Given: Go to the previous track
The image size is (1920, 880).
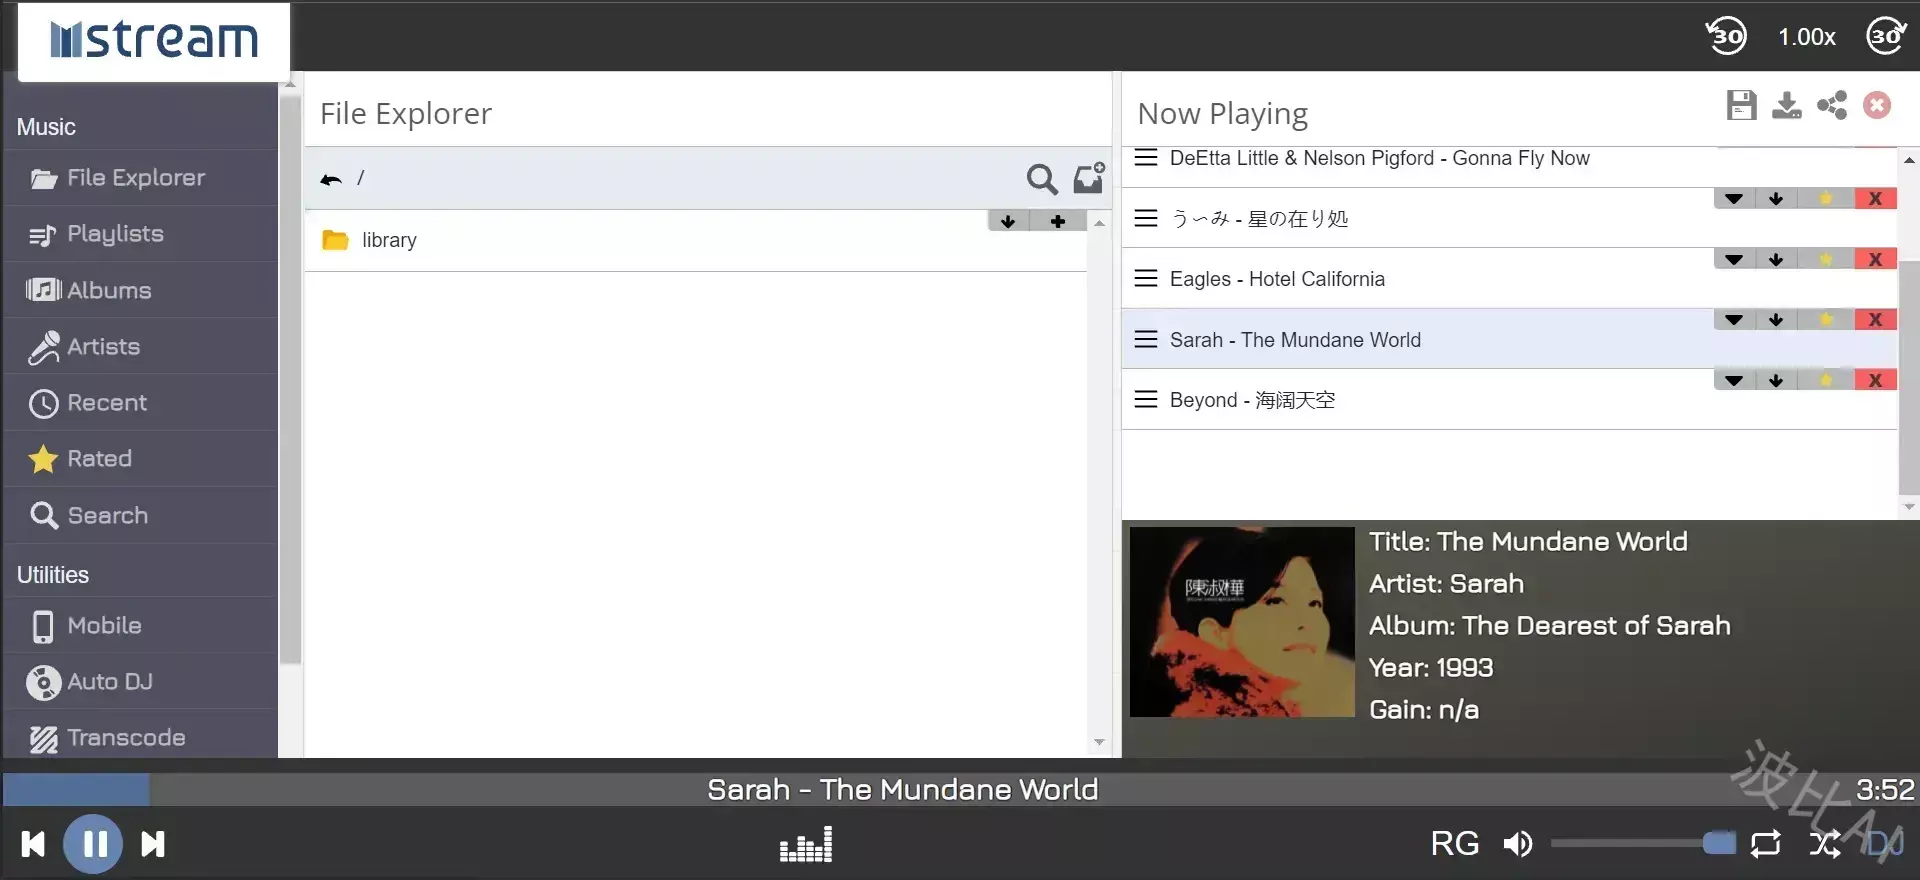Looking at the screenshot, I should (33, 844).
